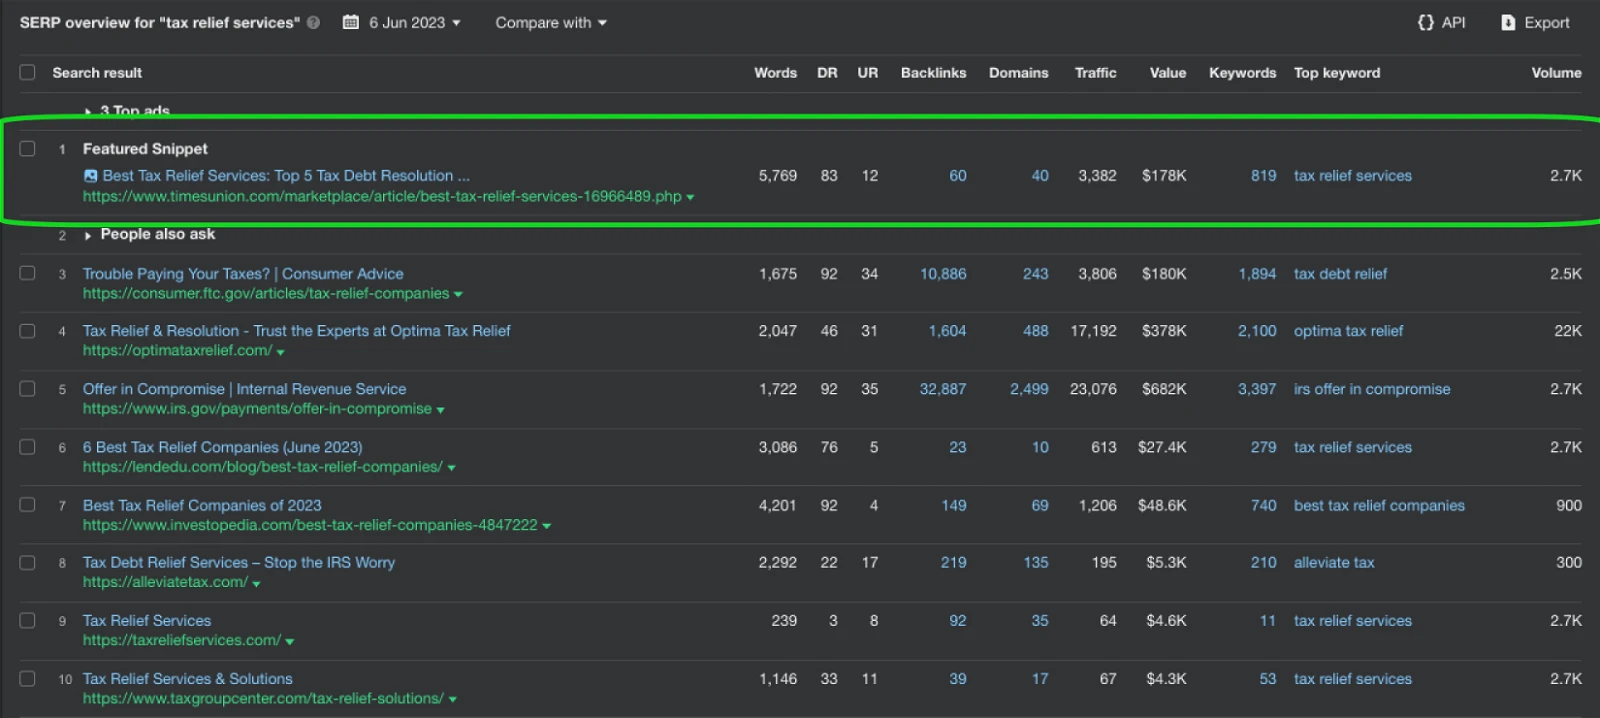Image resolution: width=1600 pixels, height=718 pixels.
Task: Open URL dropdown for taxreliefservices.com result
Action: pyautogui.click(x=290, y=641)
